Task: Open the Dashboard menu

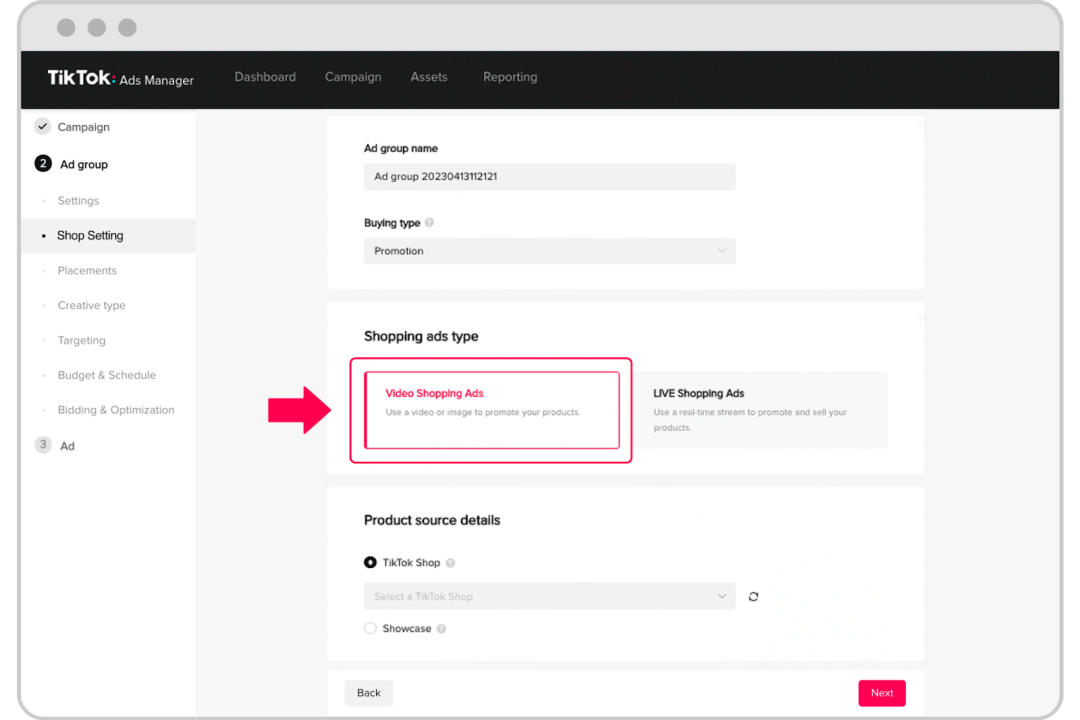Action: 265,77
